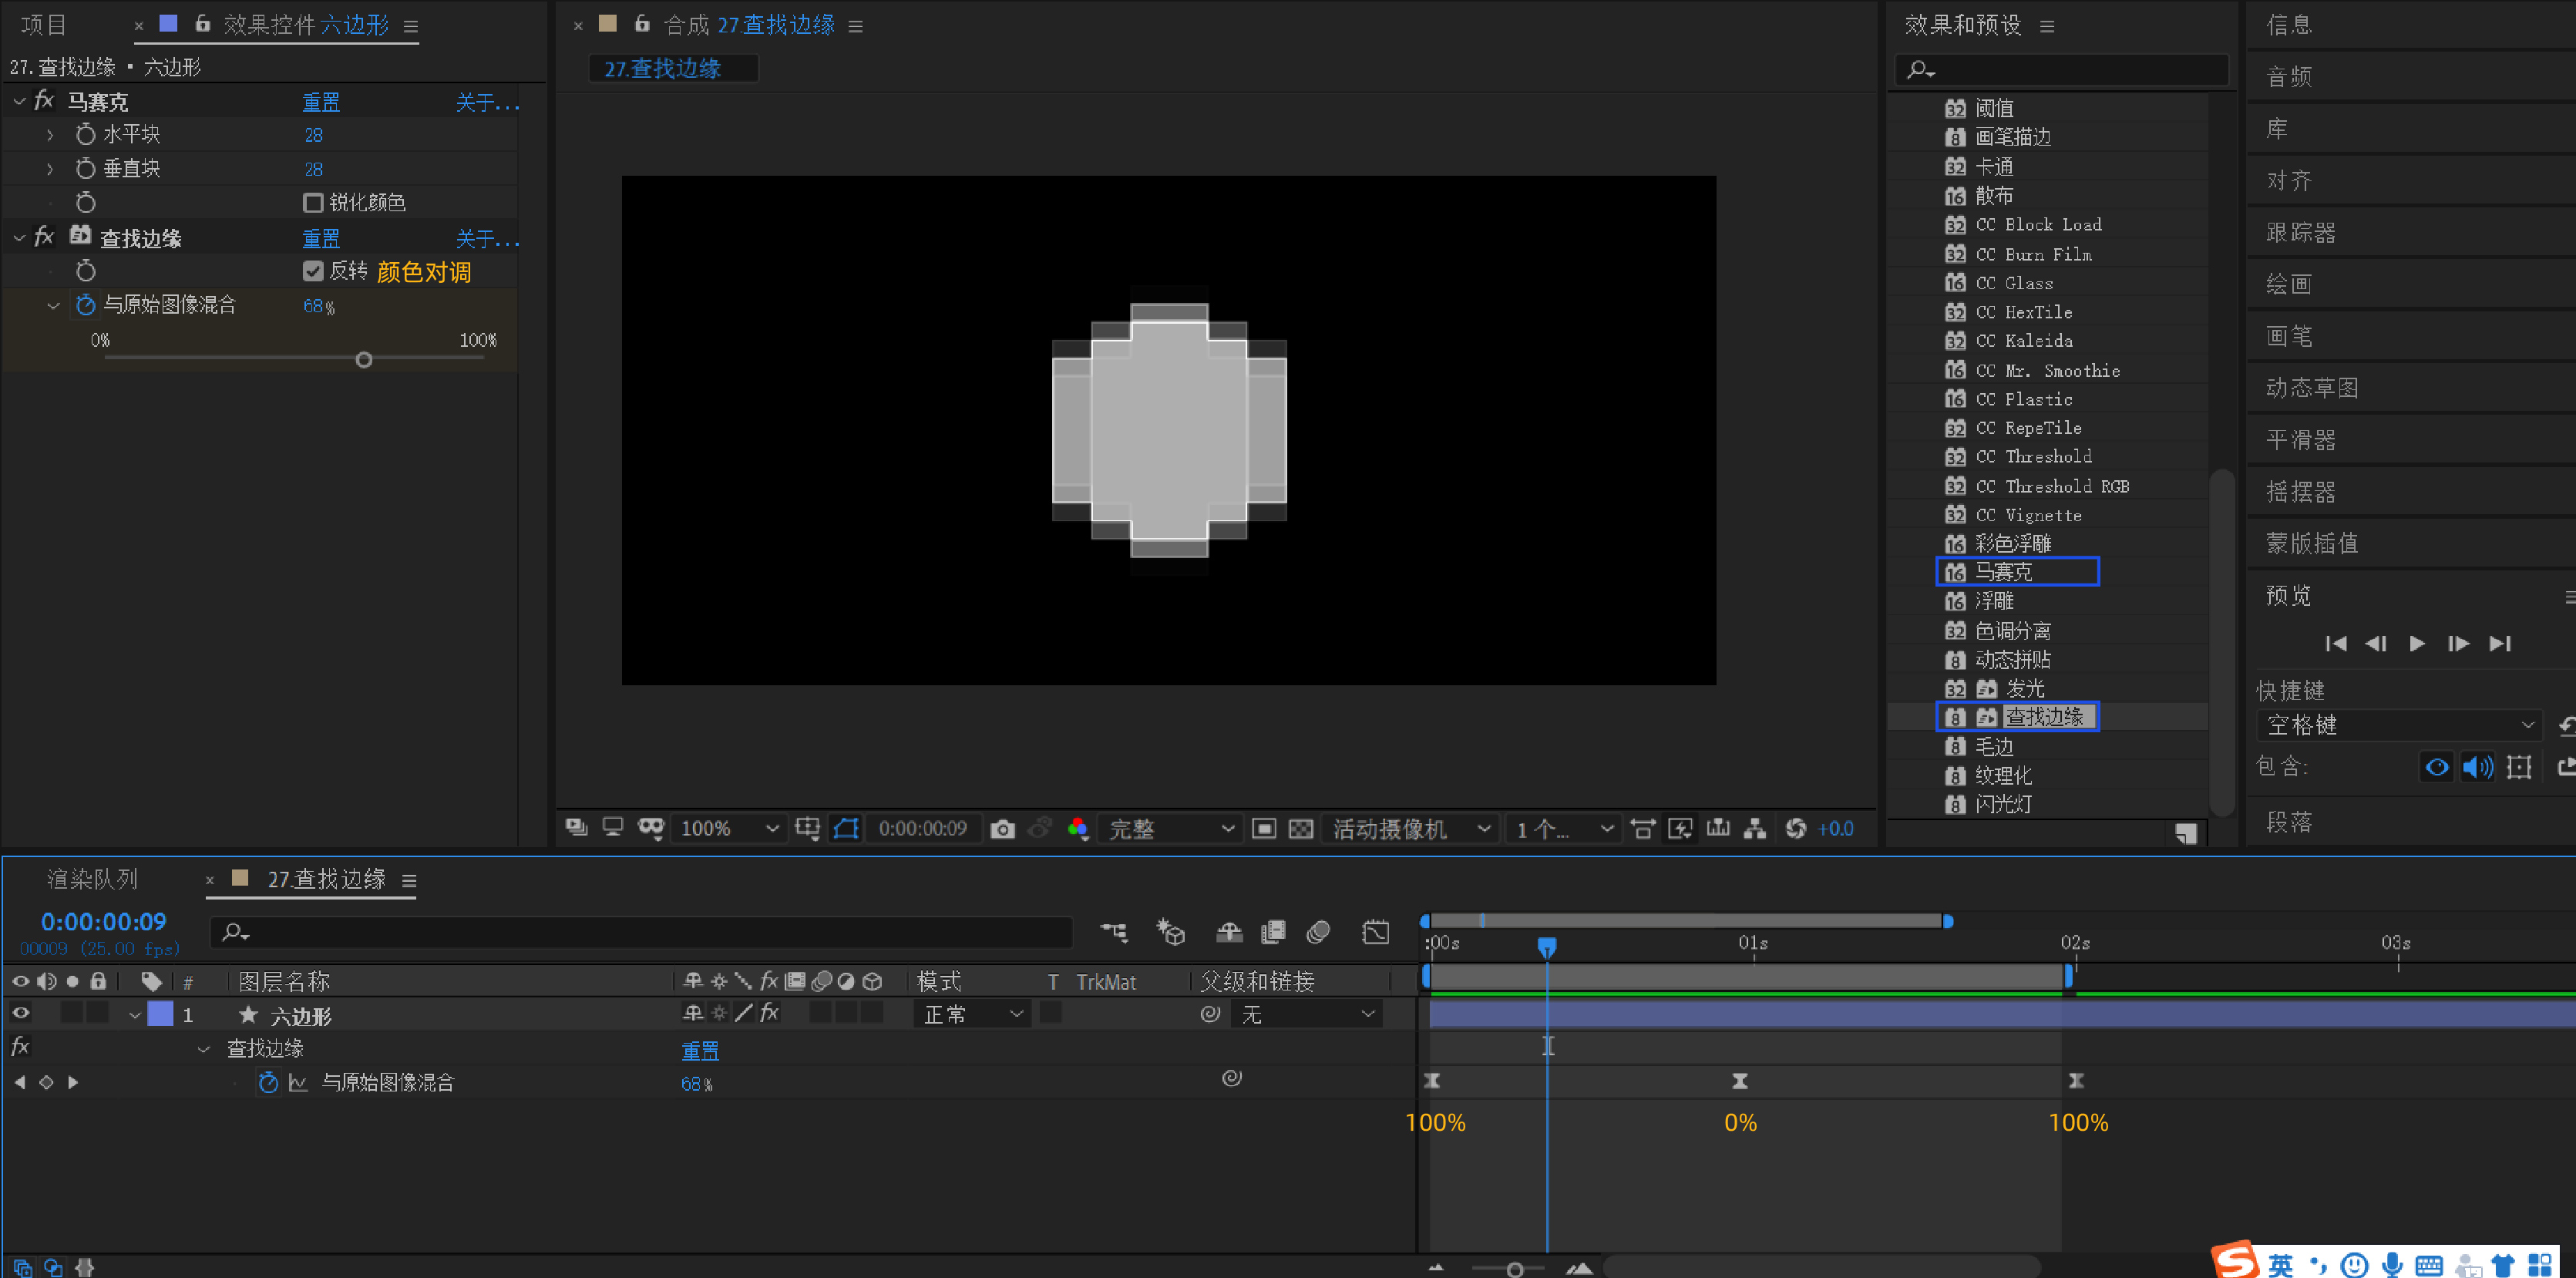Switch to the 项目 panel tab
2576x1278 pixels.
43,25
